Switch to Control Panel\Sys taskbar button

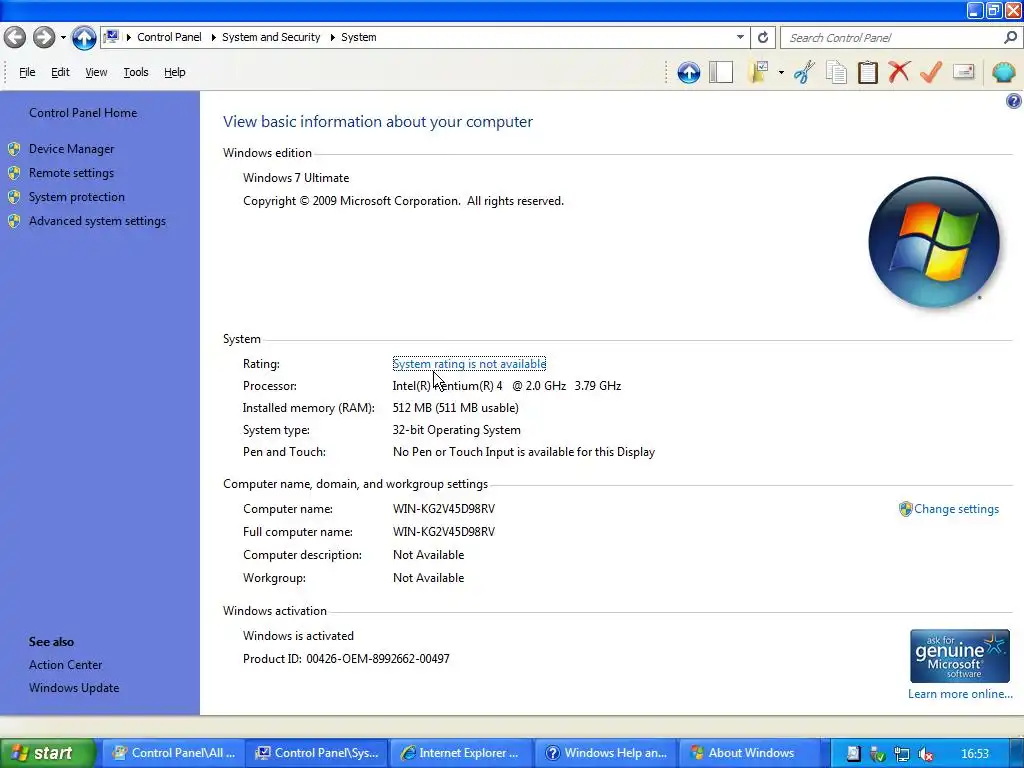(317, 753)
